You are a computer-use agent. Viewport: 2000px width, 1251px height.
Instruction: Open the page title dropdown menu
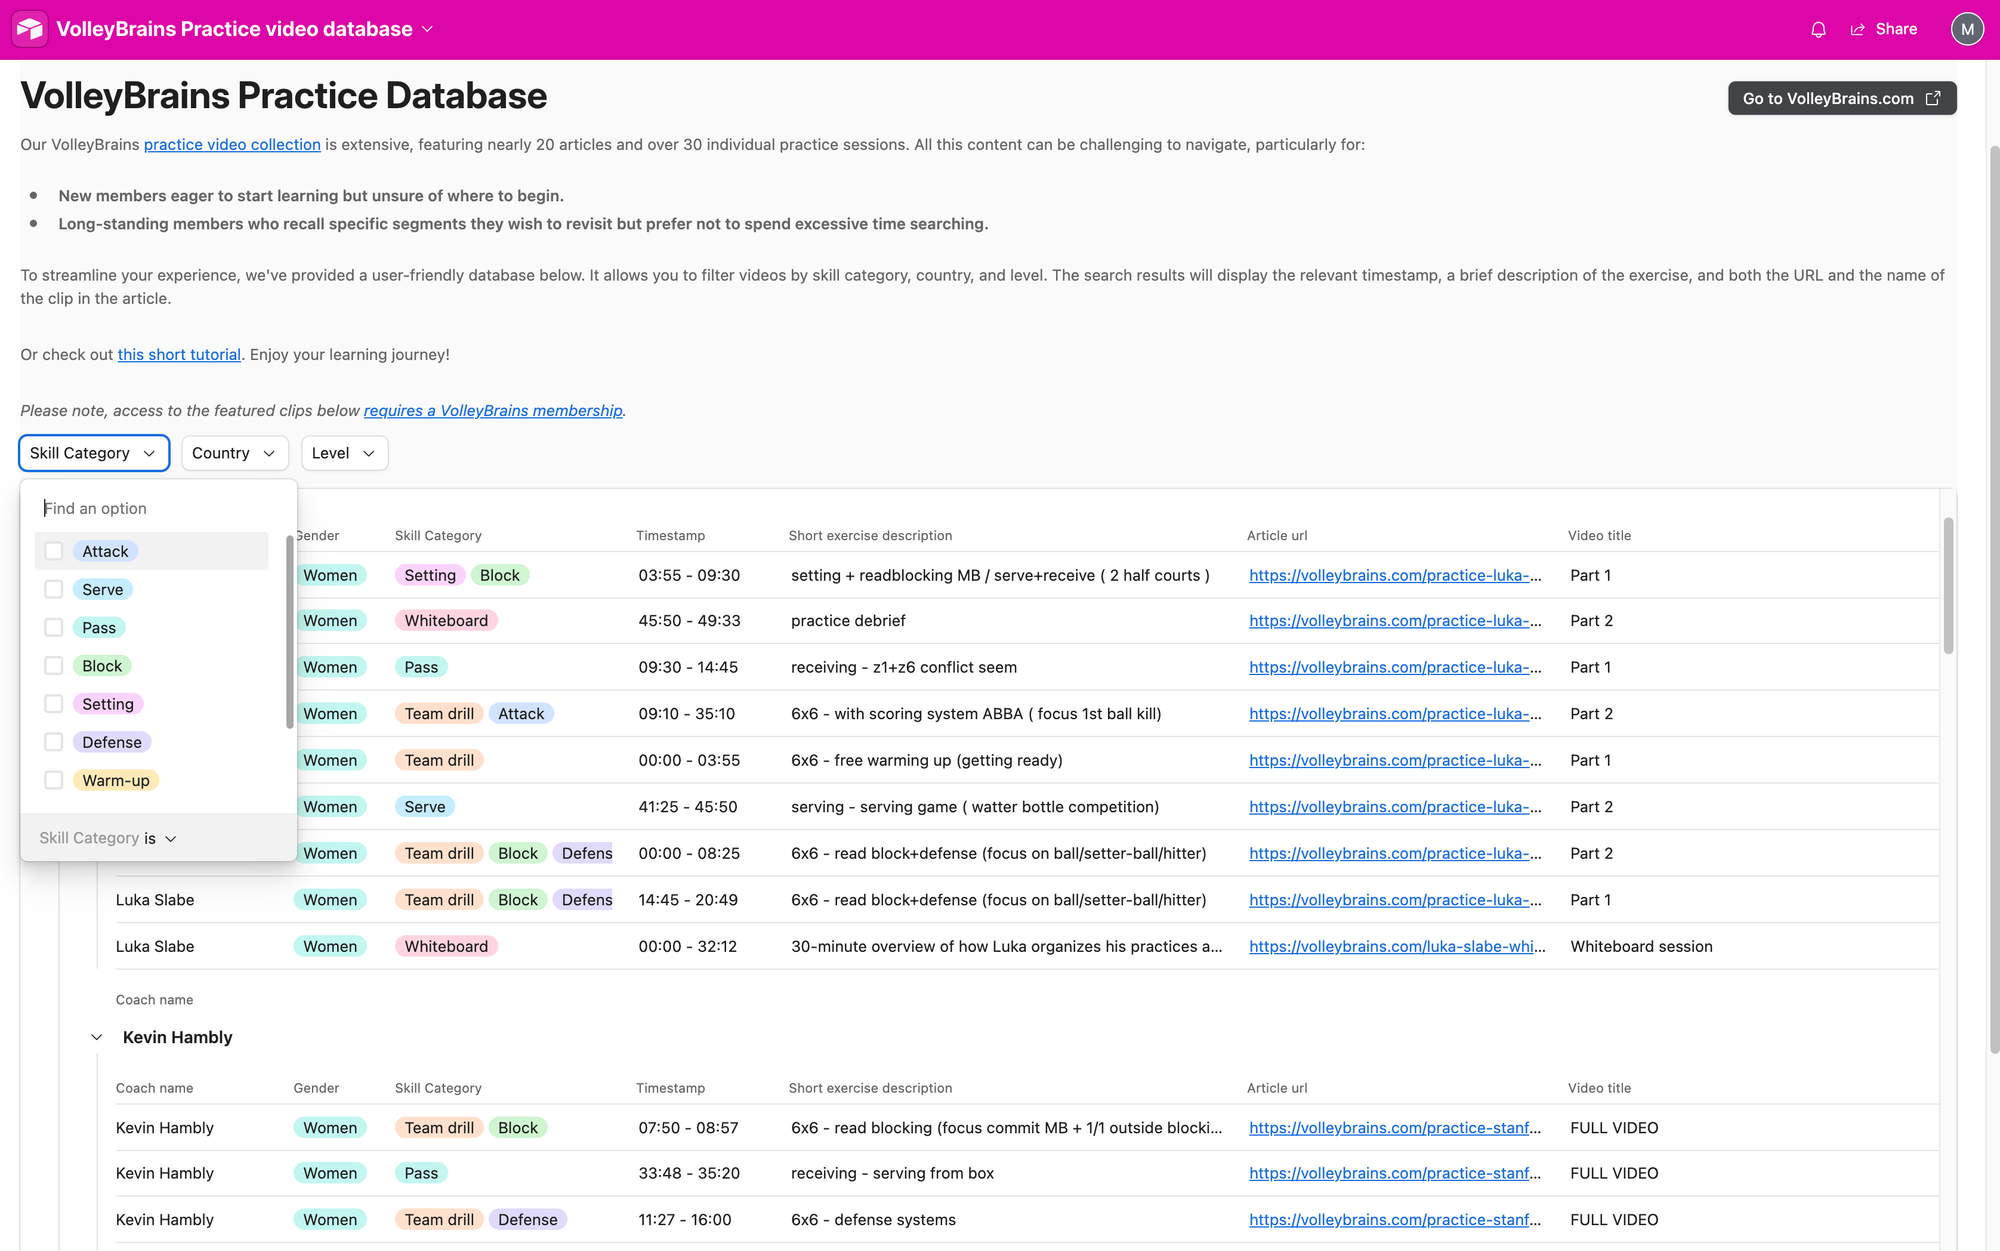tap(427, 29)
